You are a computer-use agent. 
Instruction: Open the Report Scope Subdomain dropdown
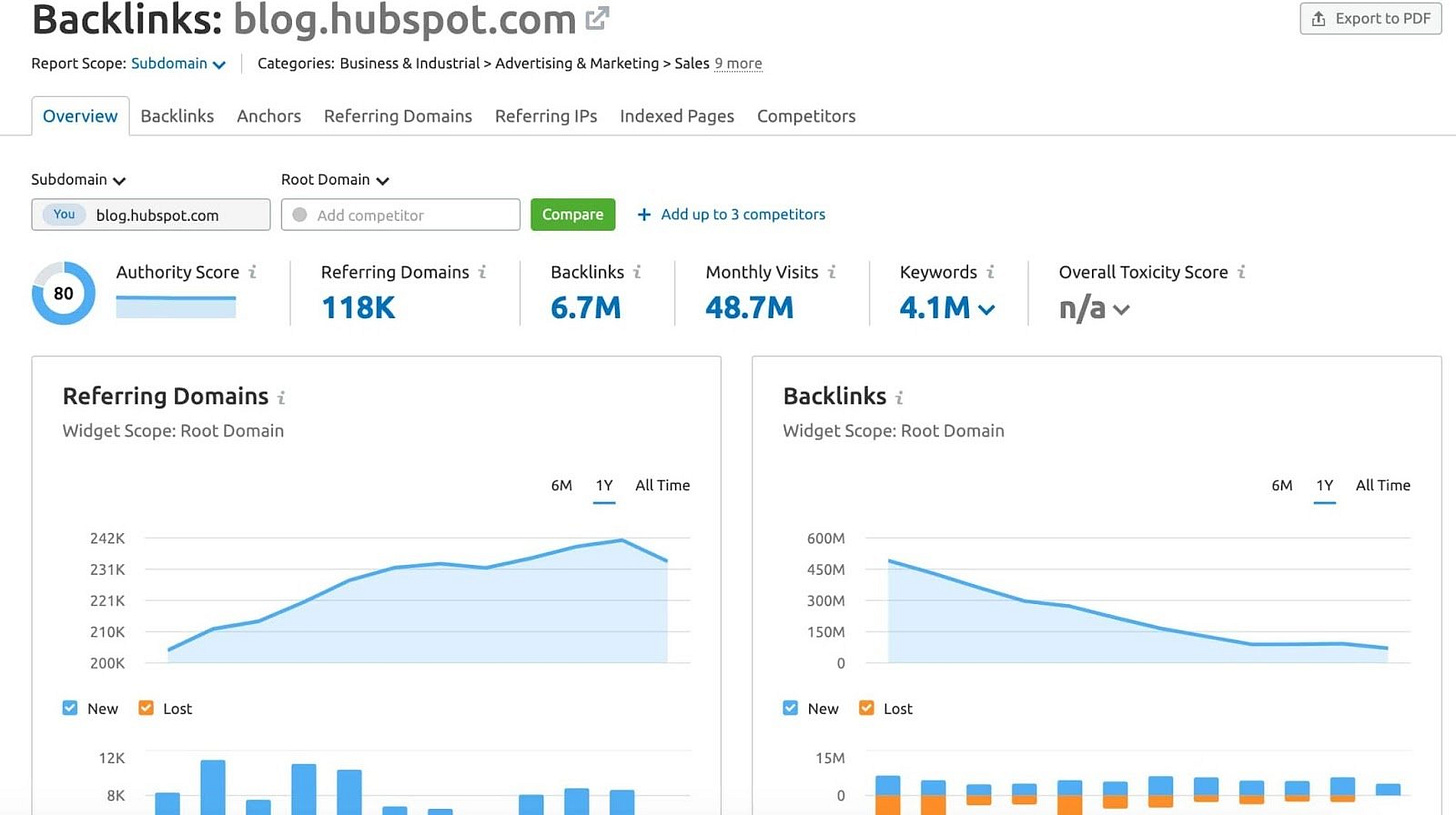tap(178, 62)
